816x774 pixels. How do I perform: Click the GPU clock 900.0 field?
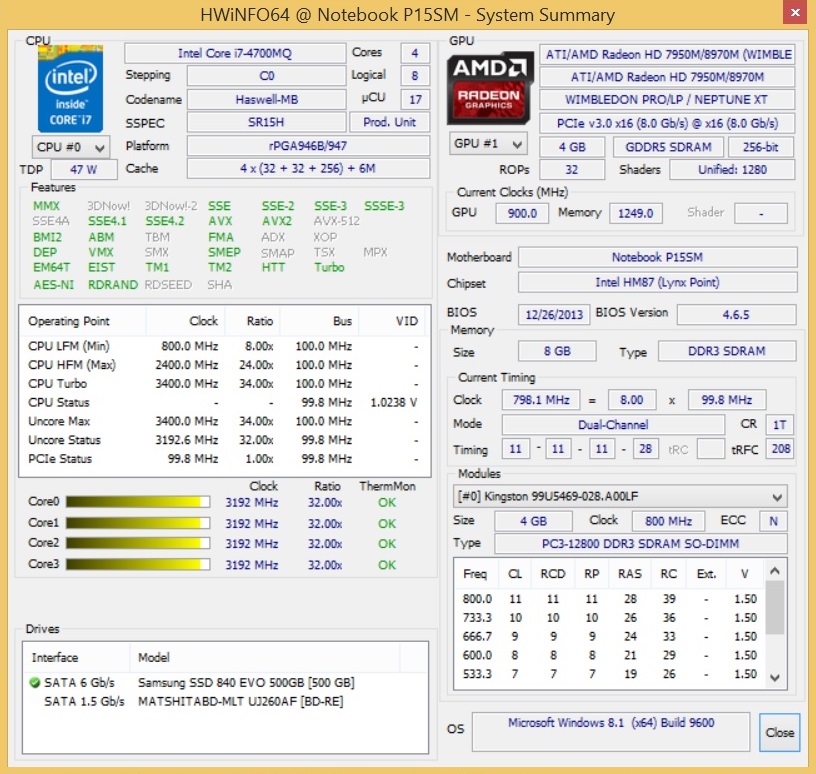[522, 213]
